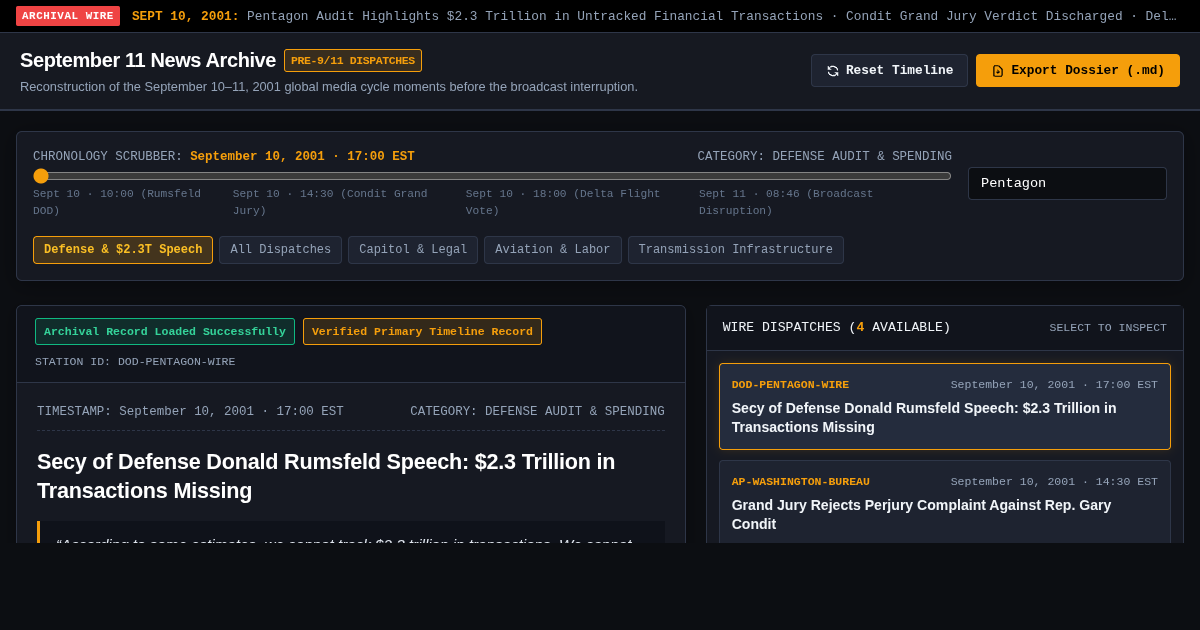Screen dimensions: 1200x630
Task: Click the ticker headline about Pentagon Audit
Action: tap(535, 16)
